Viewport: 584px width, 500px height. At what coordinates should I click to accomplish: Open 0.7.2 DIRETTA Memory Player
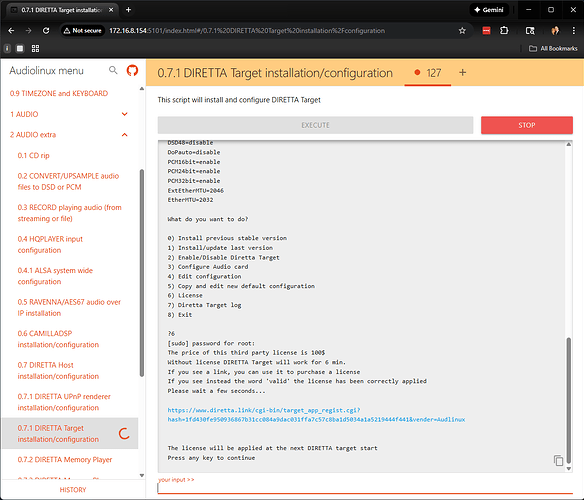coord(65,459)
